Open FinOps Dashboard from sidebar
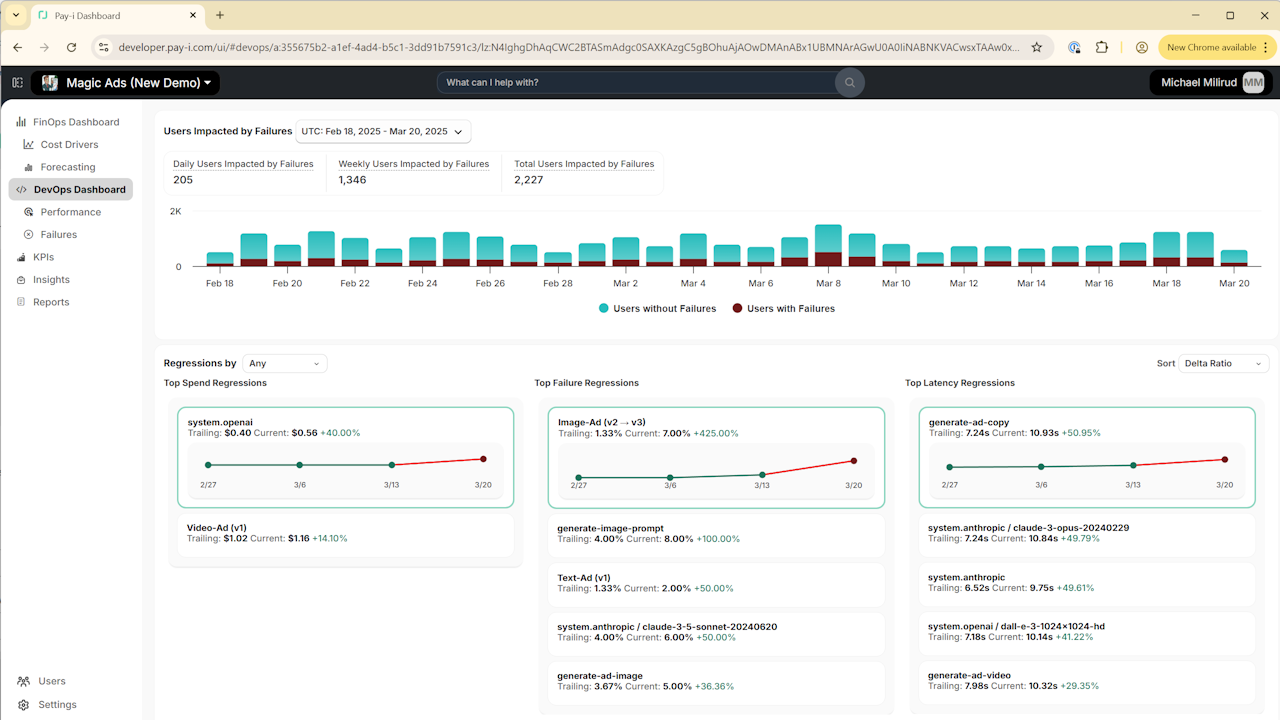 click(68, 122)
